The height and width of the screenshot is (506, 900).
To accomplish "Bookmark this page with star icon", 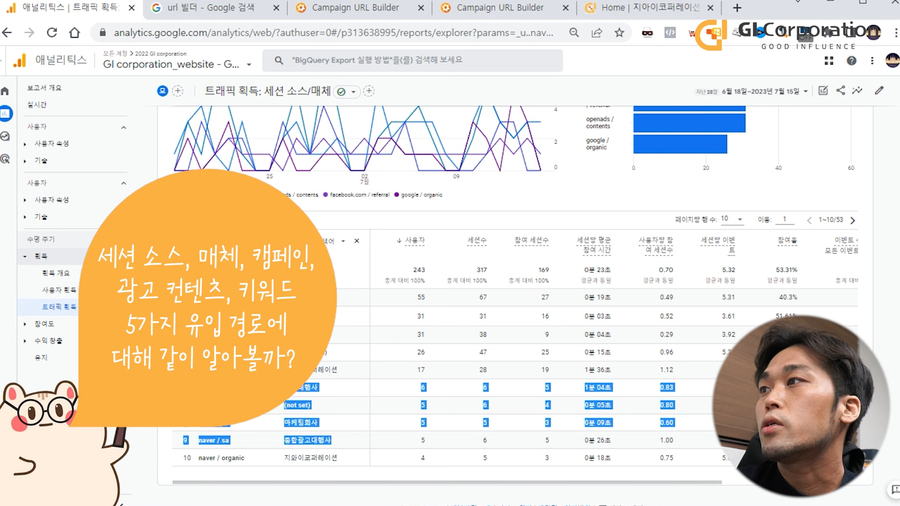I will [619, 33].
